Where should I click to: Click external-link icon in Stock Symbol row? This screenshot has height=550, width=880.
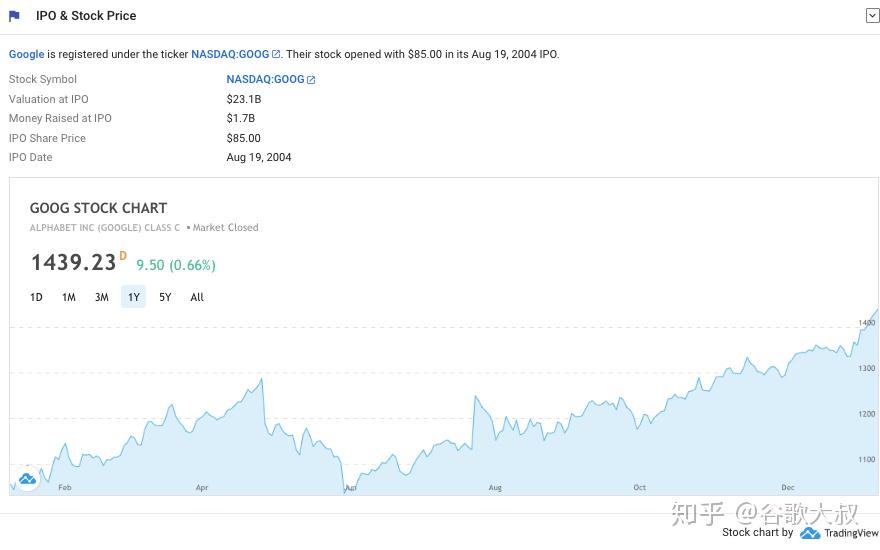point(311,80)
